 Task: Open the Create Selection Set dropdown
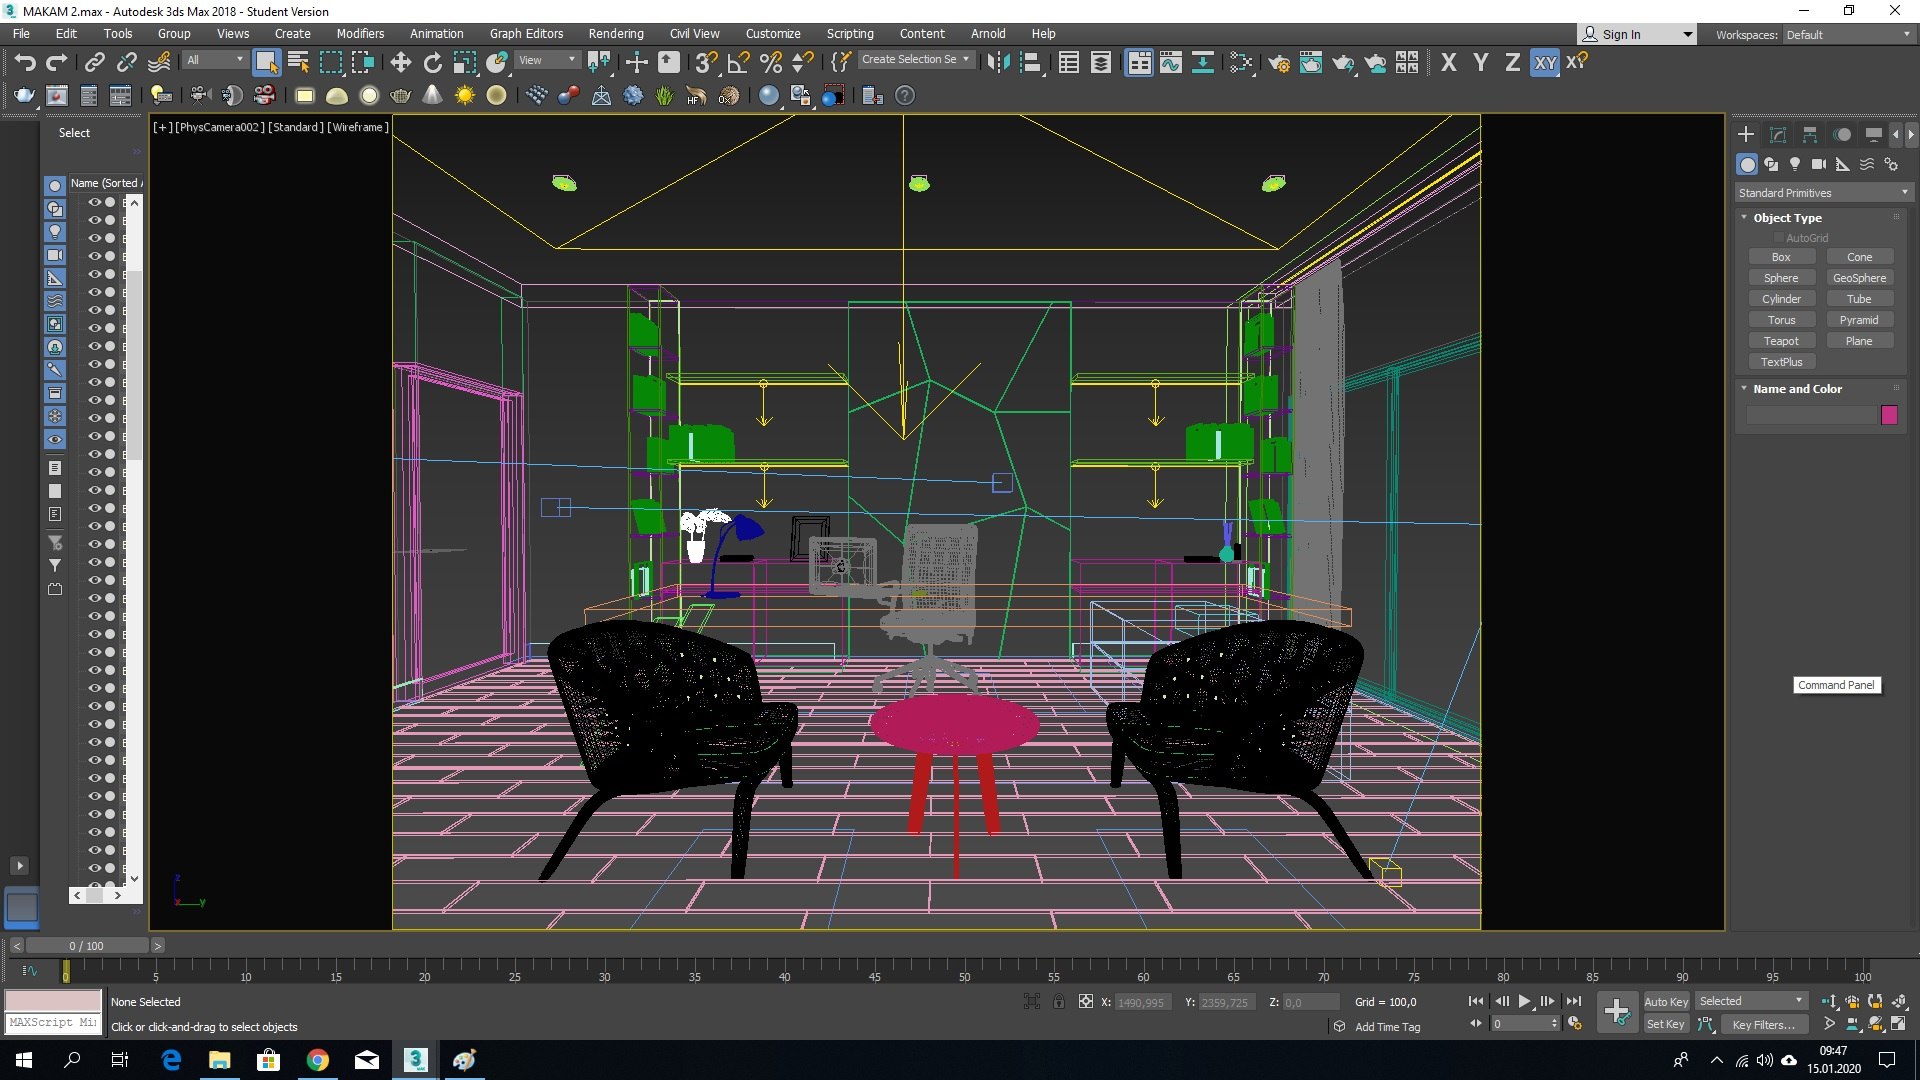click(915, 60)
